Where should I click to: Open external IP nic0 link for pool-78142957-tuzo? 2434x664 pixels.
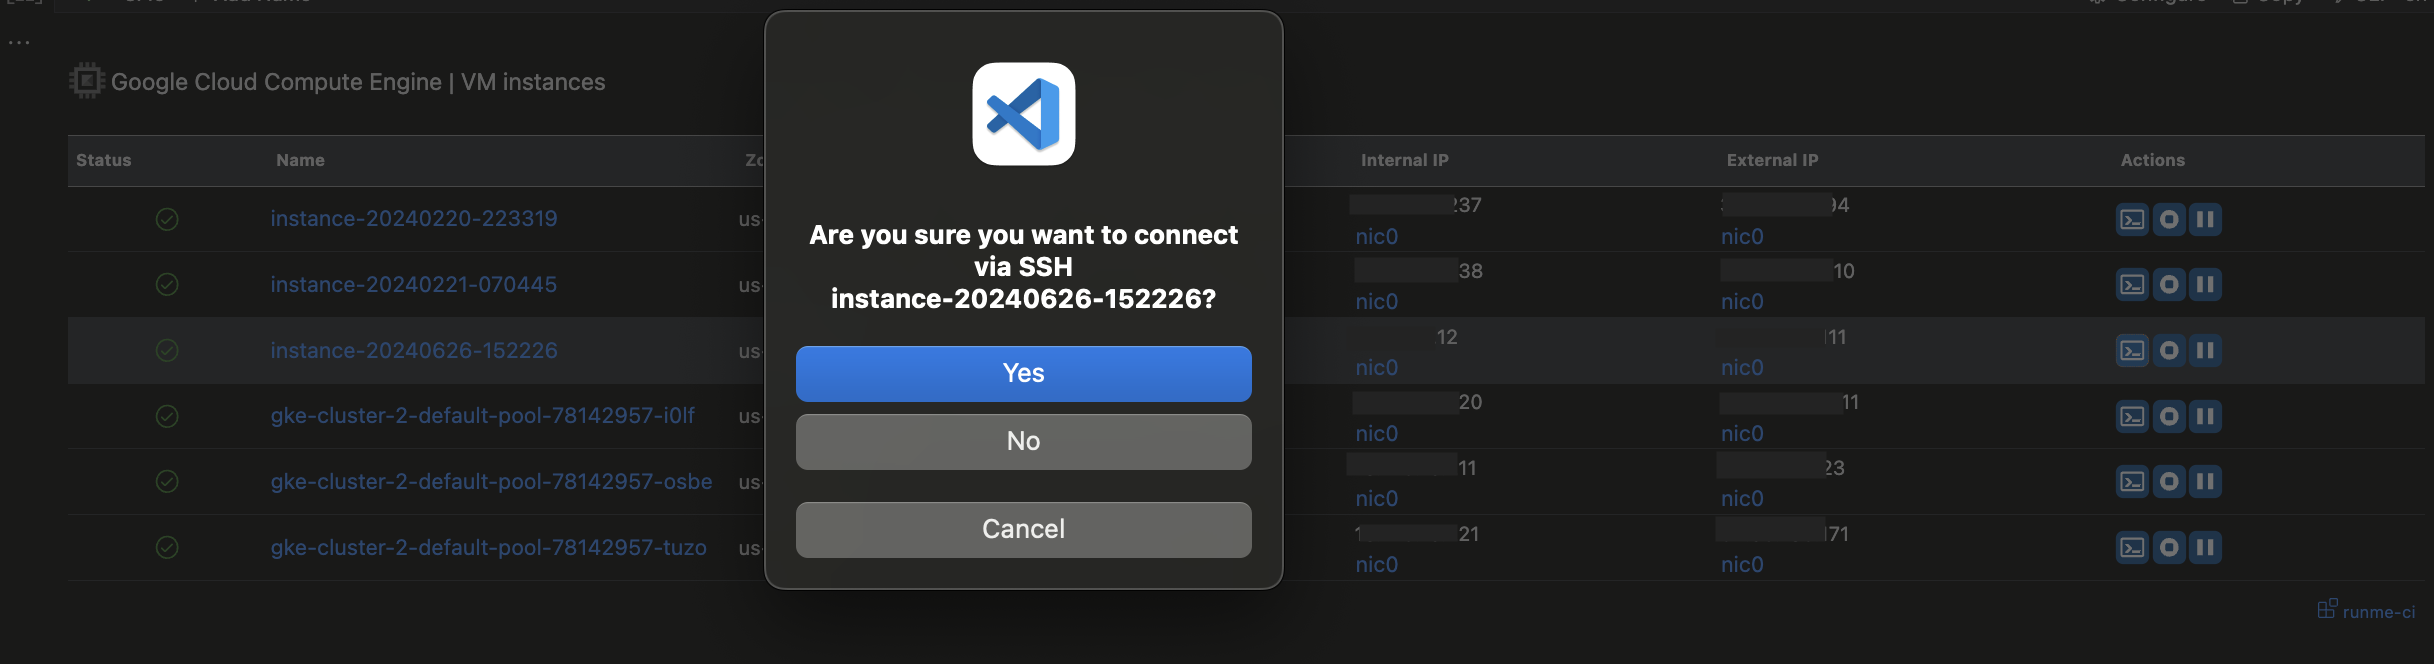pyautogui.click(x=1742, y=565)
